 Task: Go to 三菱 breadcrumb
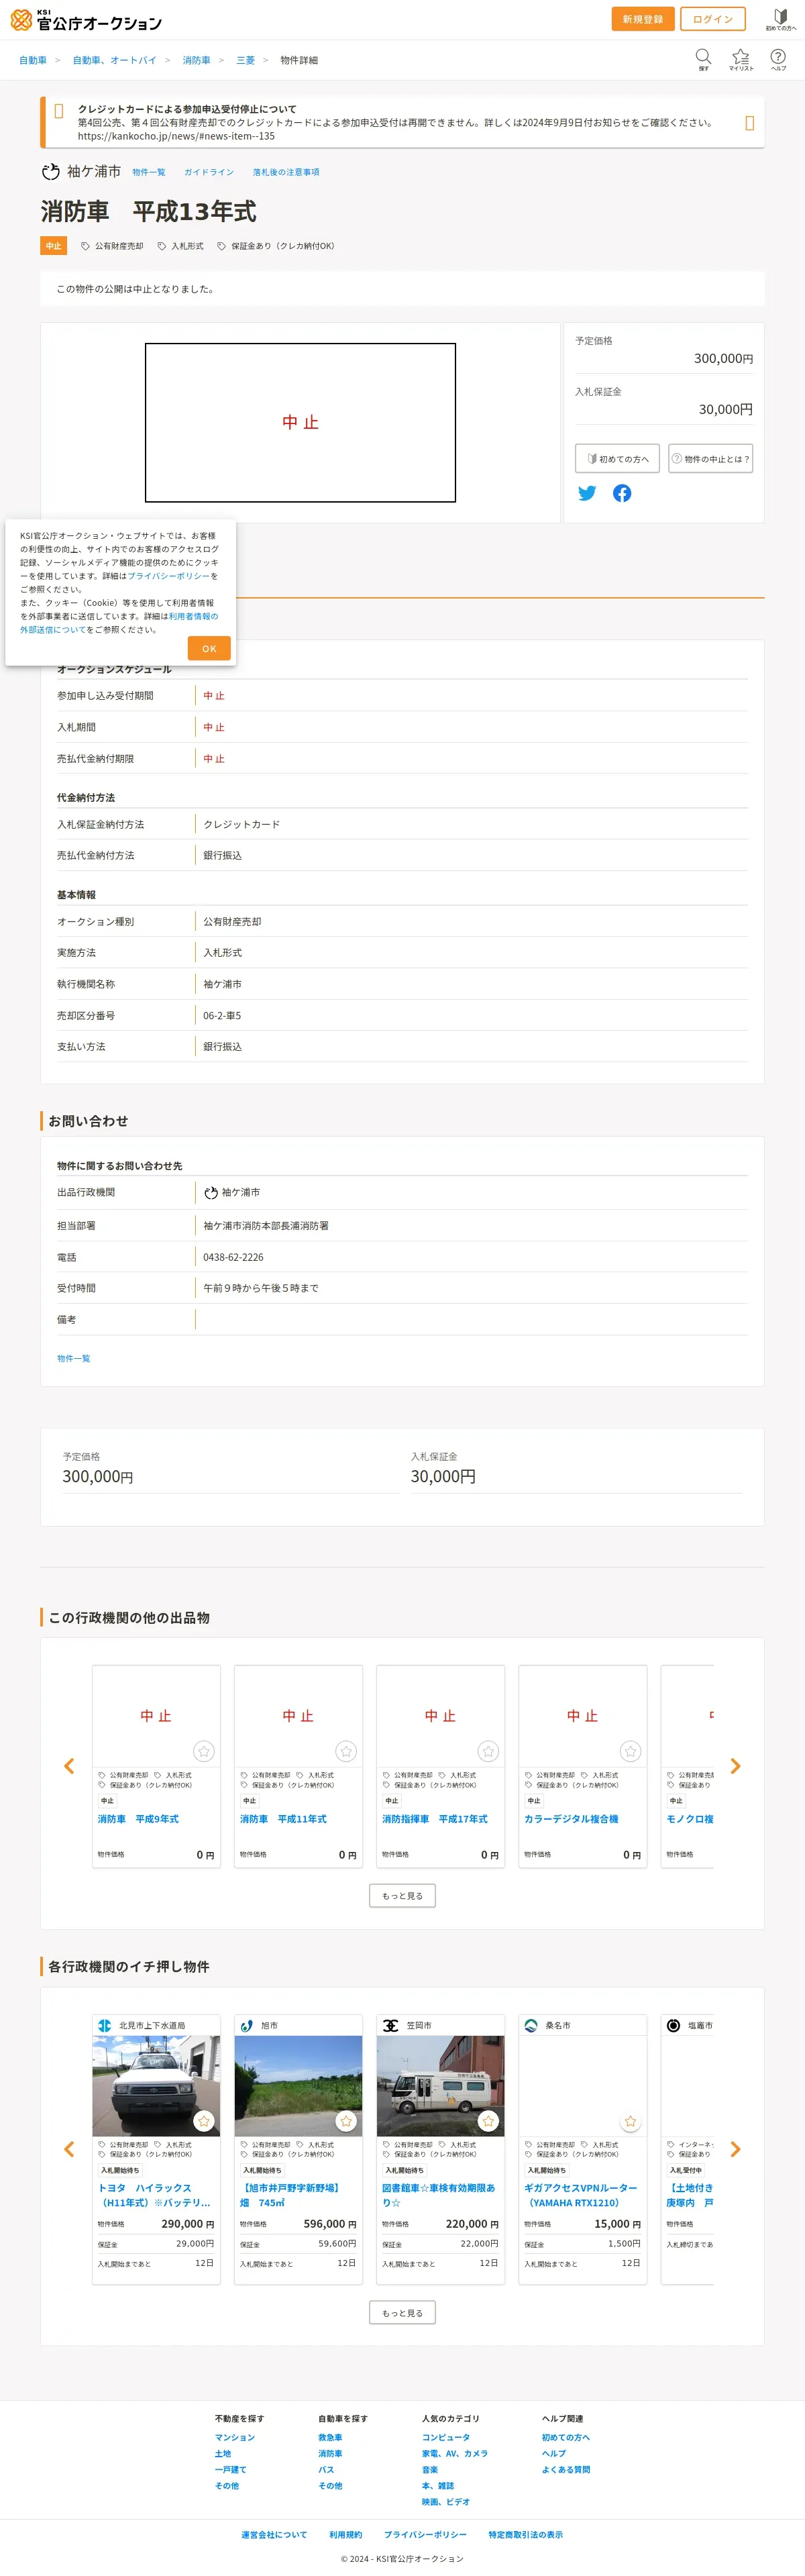pyautogui.click(x=245, y=61)
